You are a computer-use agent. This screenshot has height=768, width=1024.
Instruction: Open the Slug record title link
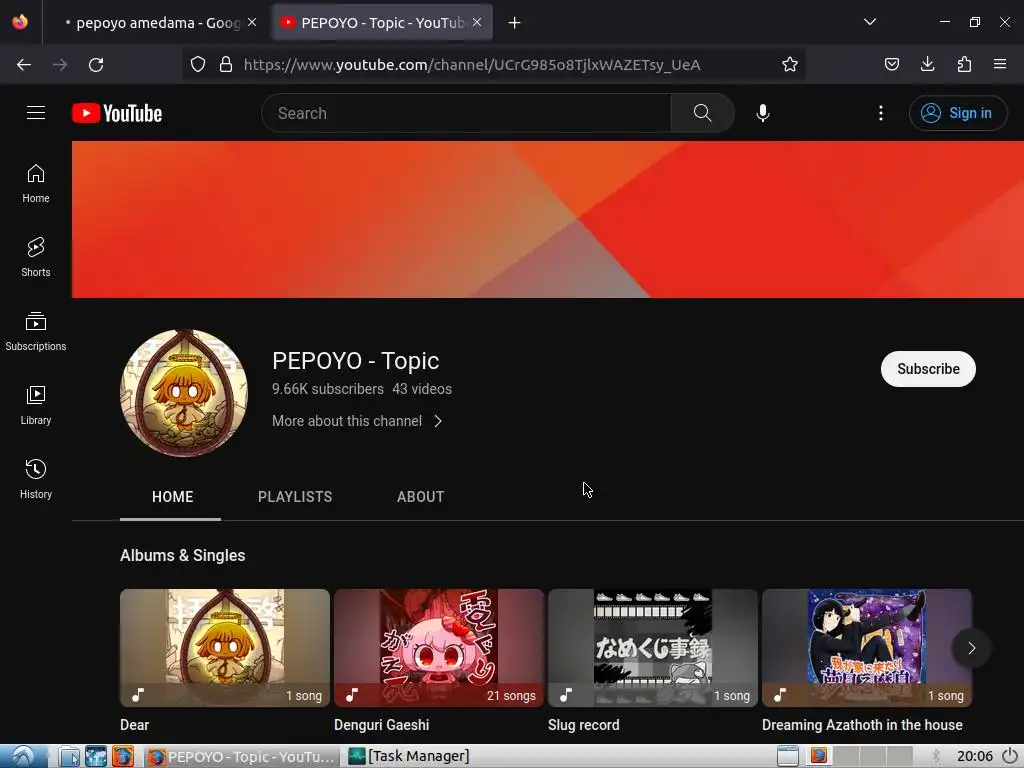(x=583, y=725)
